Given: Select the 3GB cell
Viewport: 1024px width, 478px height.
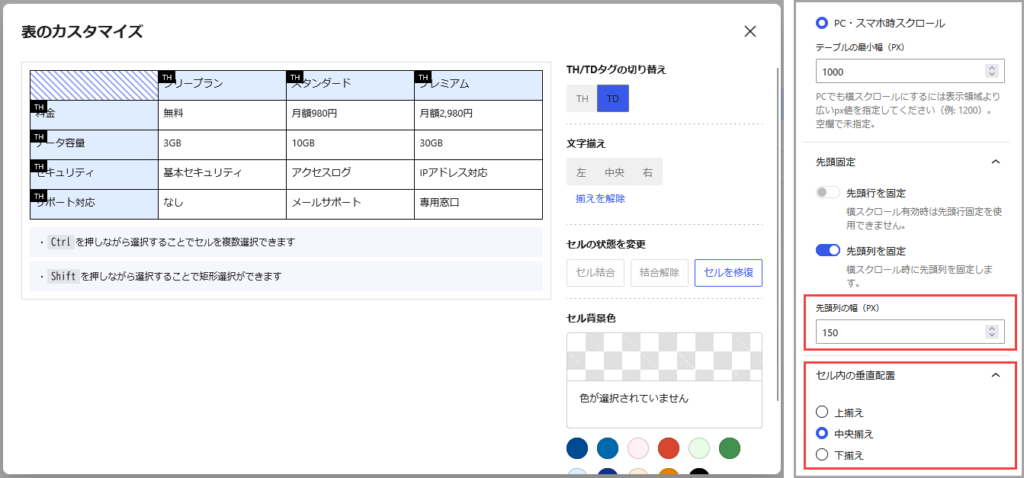Looking at the screenshot, I should pos(222,144).
